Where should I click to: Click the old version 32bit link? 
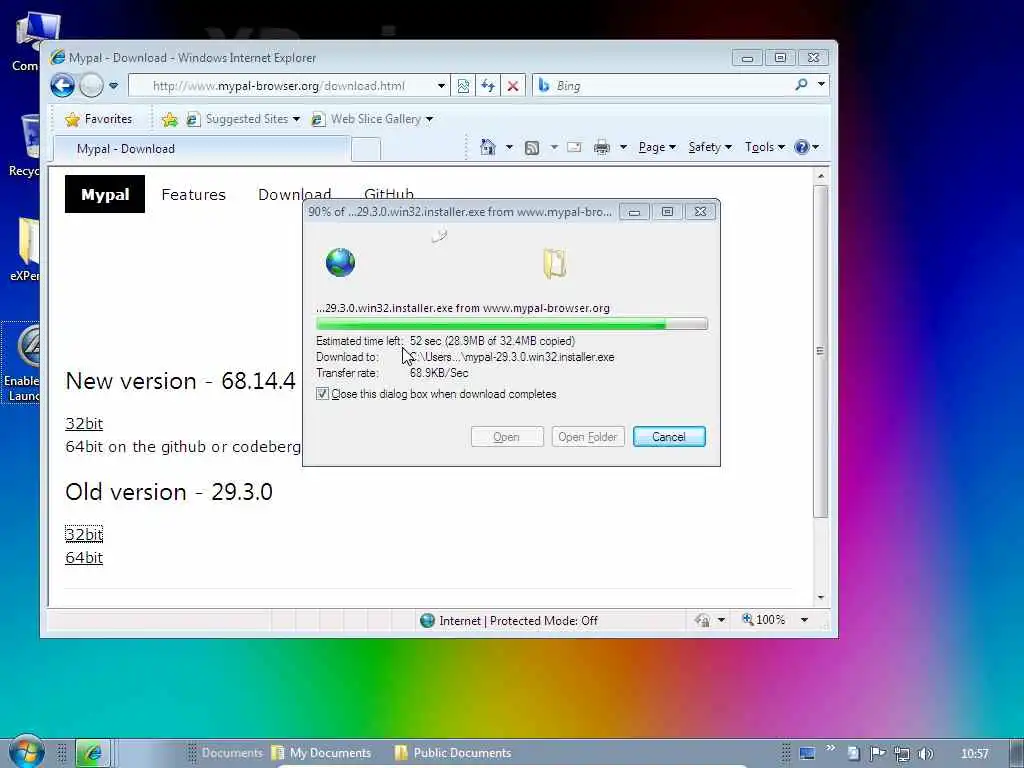click(x=84, y=534)
